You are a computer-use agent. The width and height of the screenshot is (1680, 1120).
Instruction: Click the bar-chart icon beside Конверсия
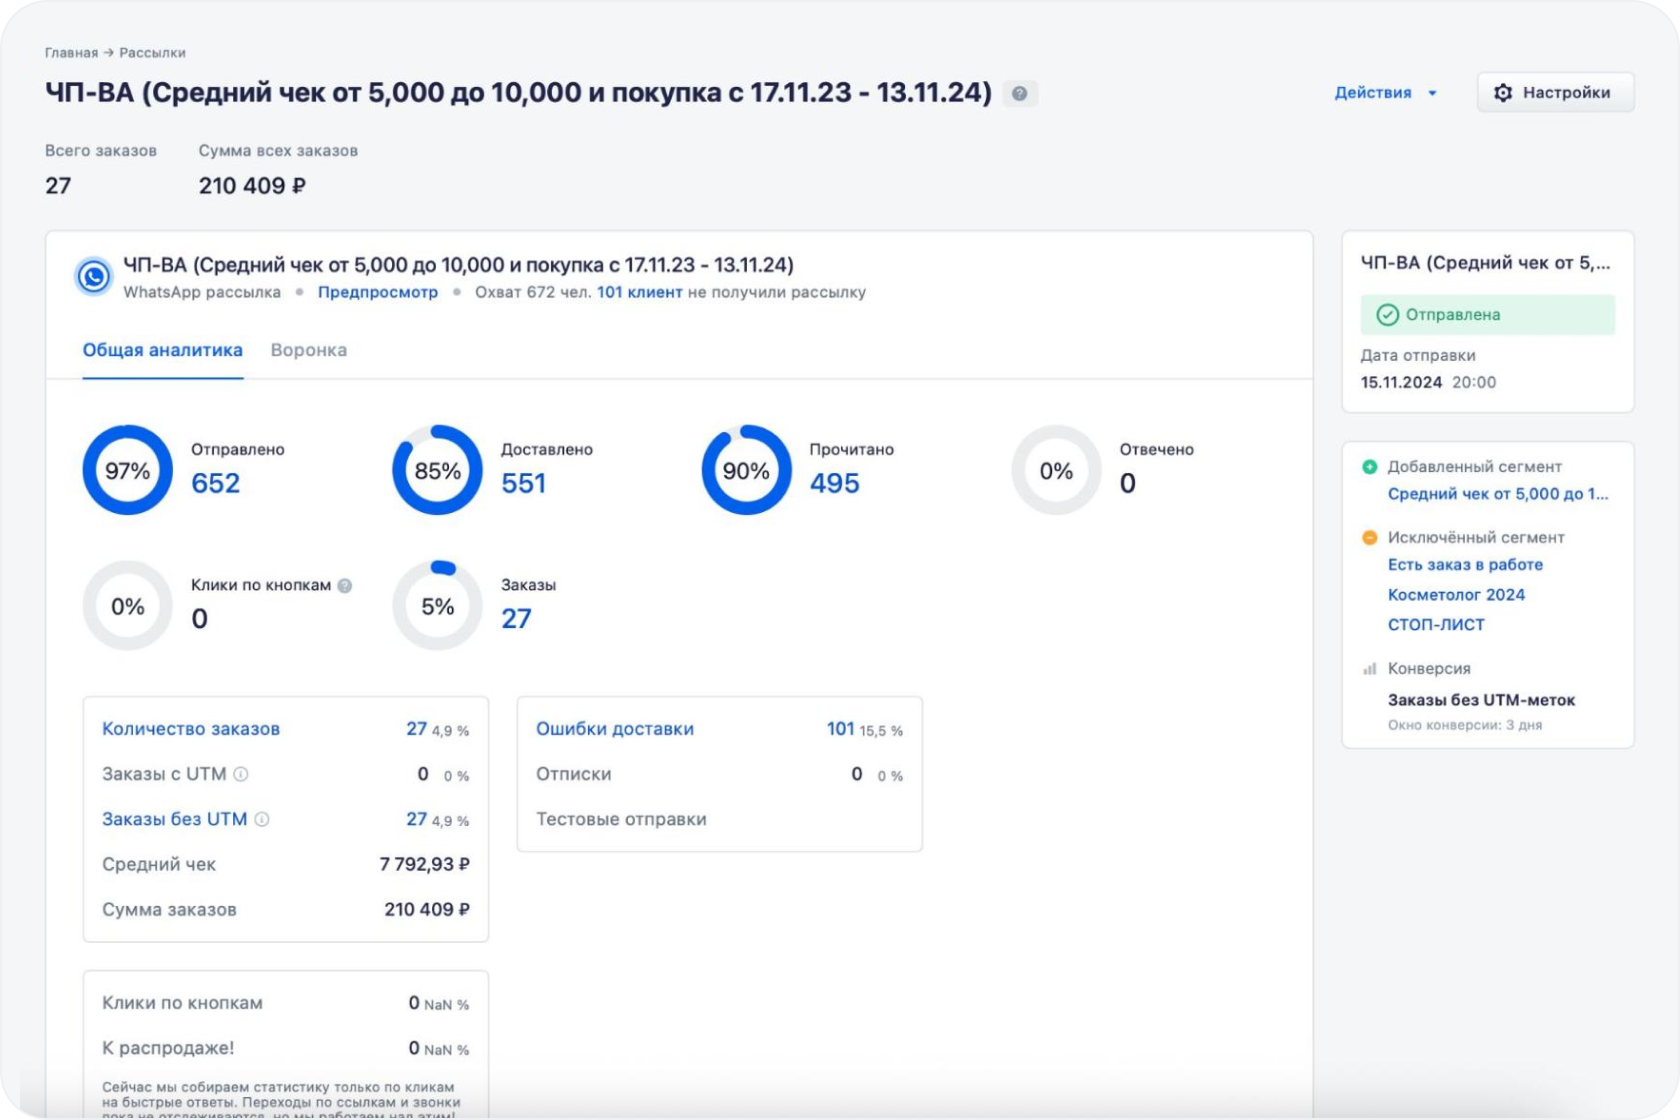coord(1370,667)
